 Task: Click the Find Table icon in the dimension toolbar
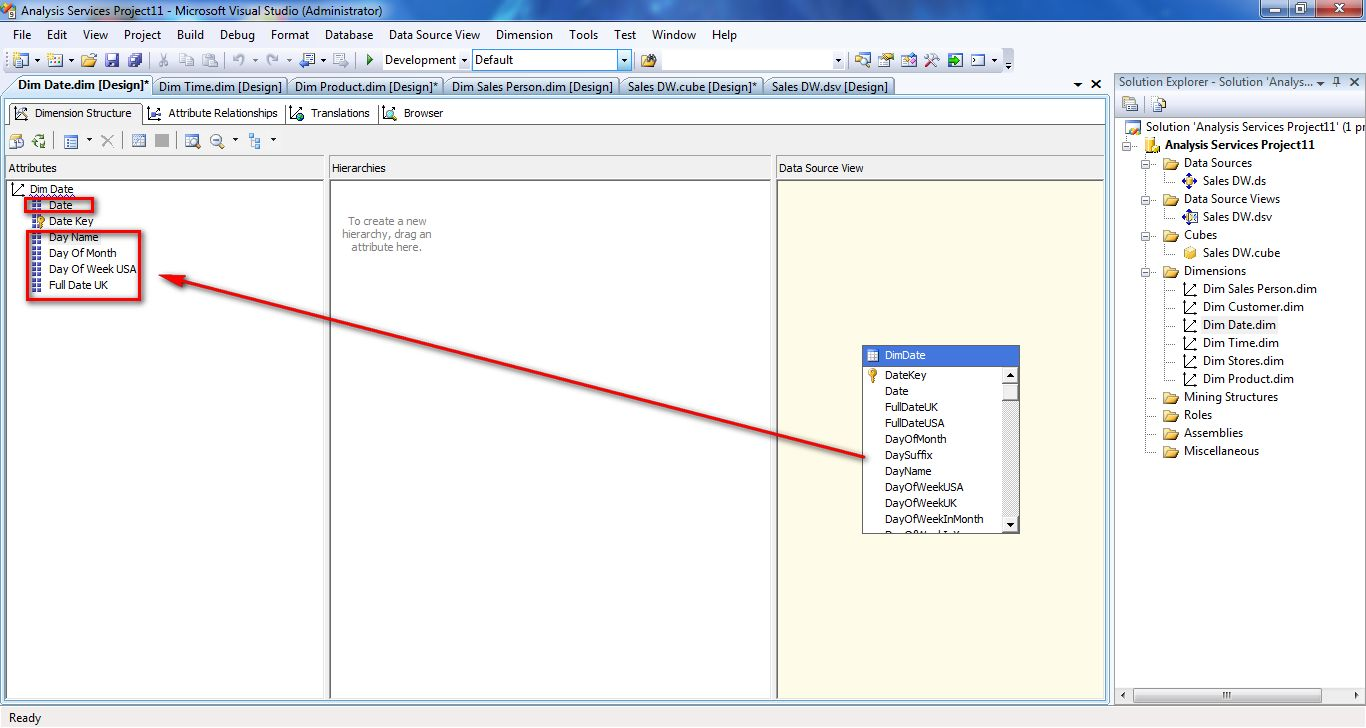tap(192, 142)
